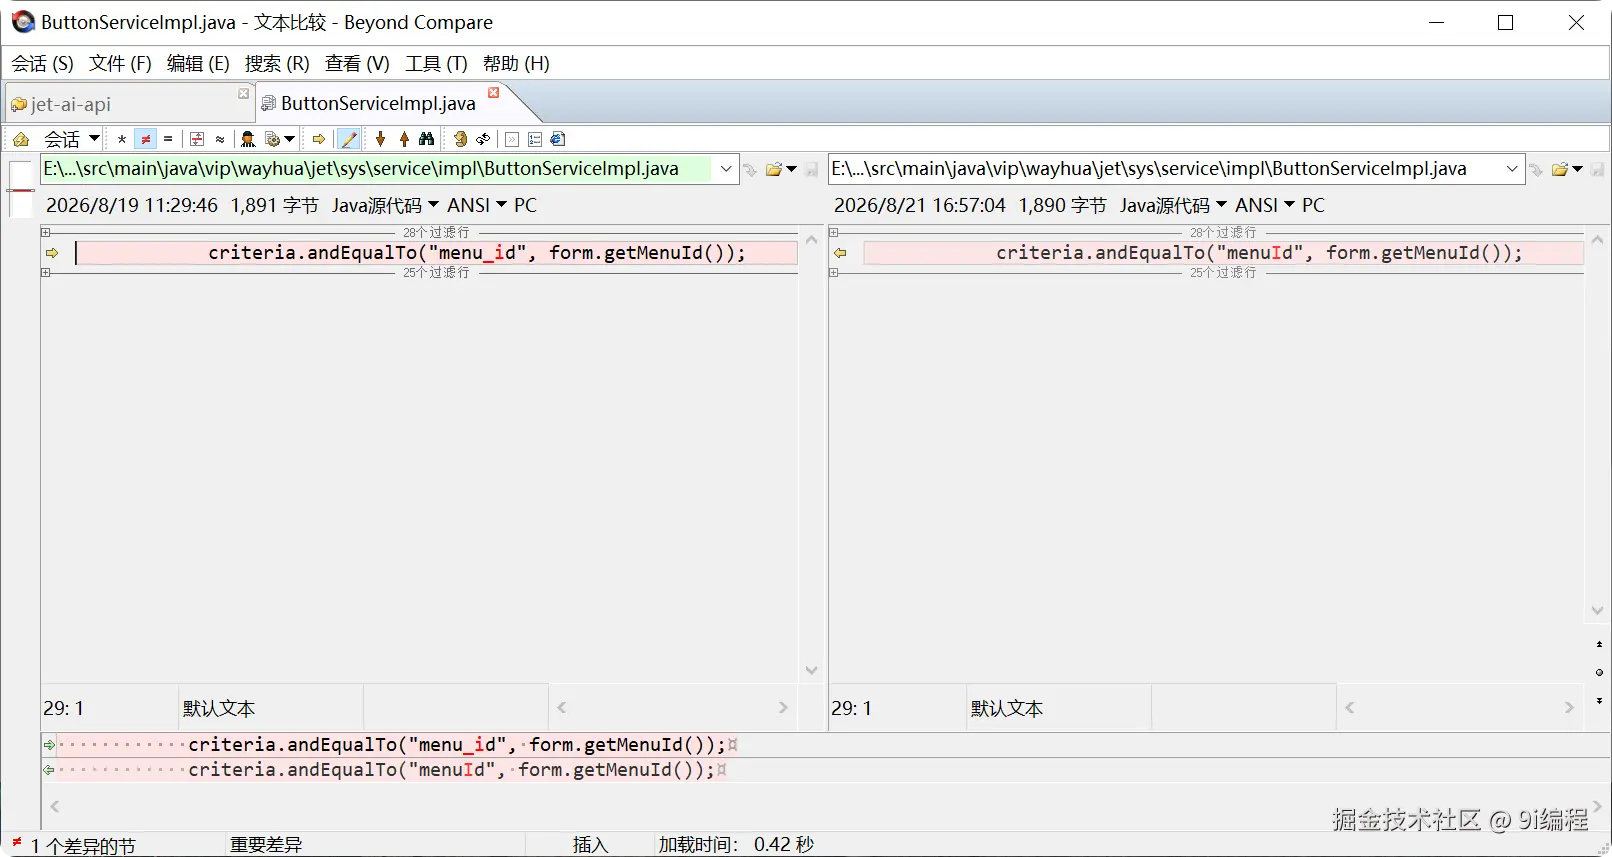Click the 插入 insert mode indicator
This screenshot has width=1612, height=857.
[x=590, y=845]
